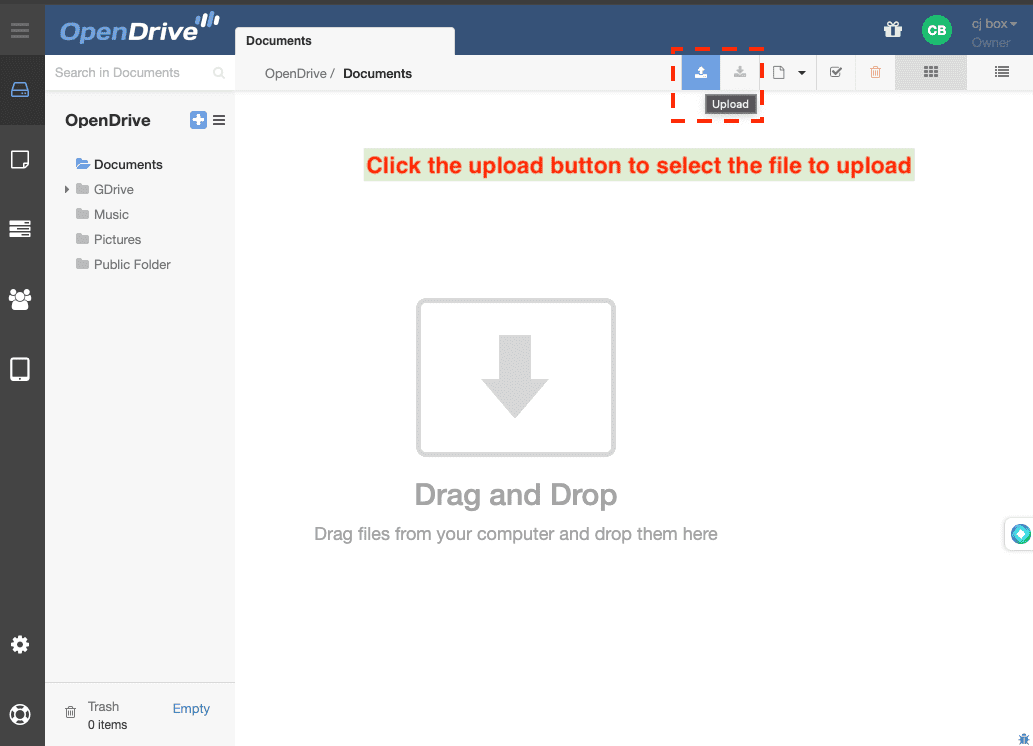The height and width of the screenshot is (746, 1033).
Task: Click the OpenDrive logo
Action: pos(140,28)
